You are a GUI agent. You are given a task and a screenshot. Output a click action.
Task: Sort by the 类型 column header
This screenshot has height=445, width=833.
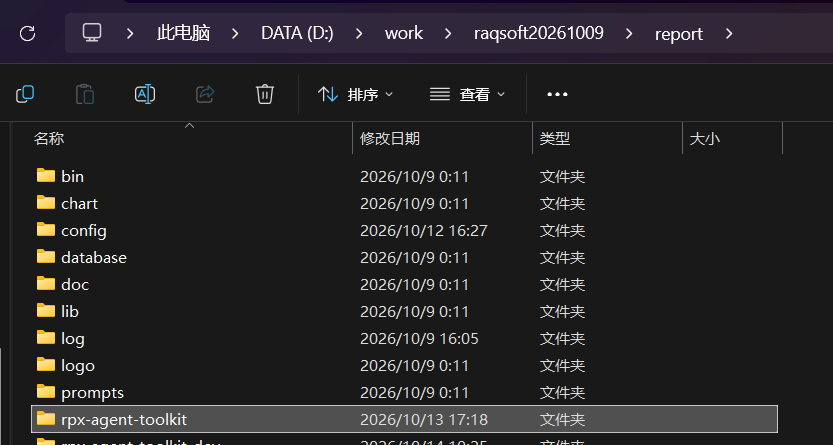click(555, 139)
